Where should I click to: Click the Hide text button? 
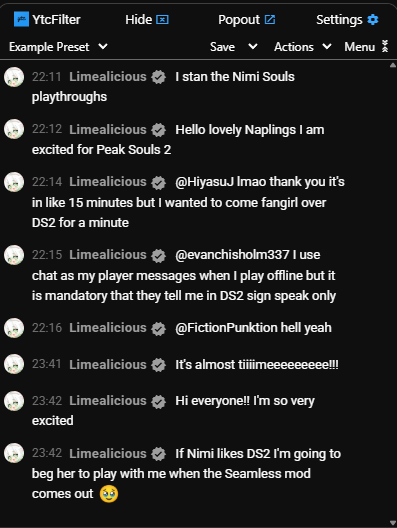point(138,20)
